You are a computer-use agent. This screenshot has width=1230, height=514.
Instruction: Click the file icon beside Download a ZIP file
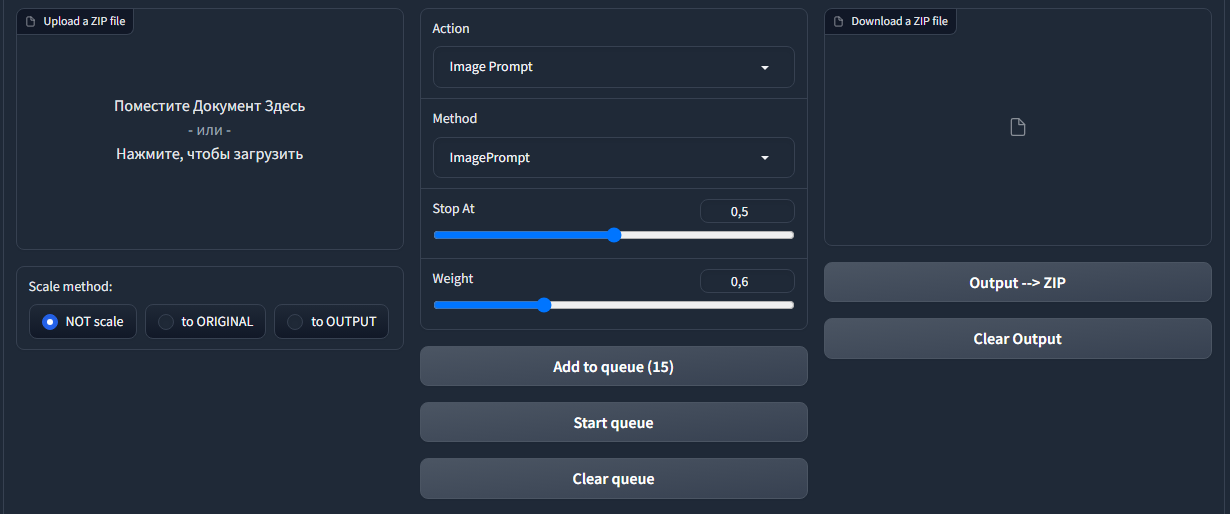[838, 21]
